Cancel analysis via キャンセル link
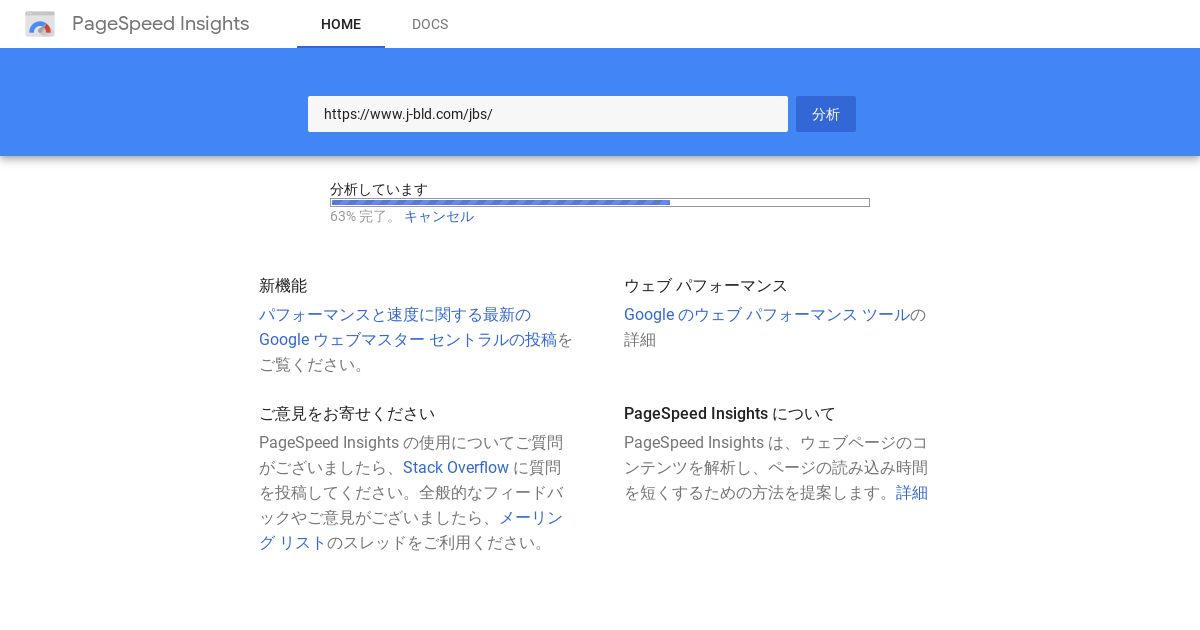The height and width of the screenshot is (630, 1200). point(439,216)
